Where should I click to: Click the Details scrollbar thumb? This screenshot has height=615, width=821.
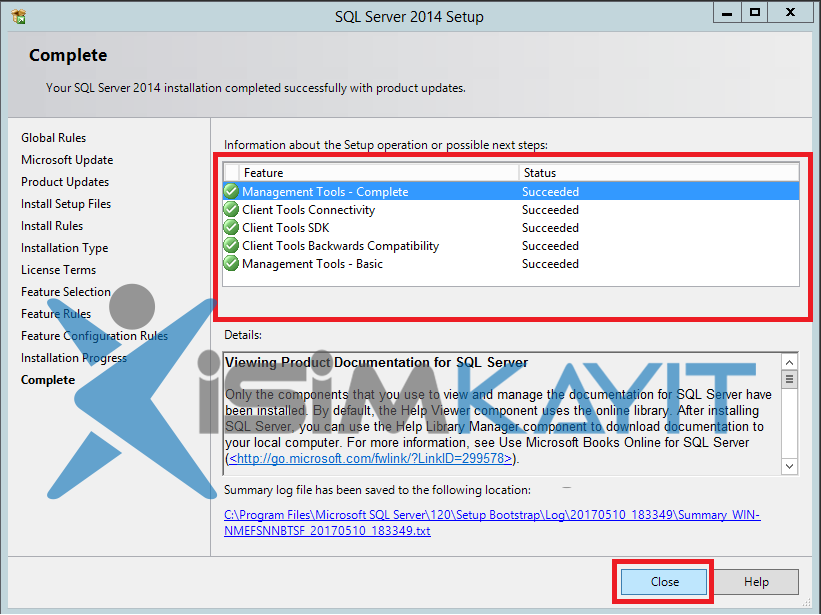(790, 379)
